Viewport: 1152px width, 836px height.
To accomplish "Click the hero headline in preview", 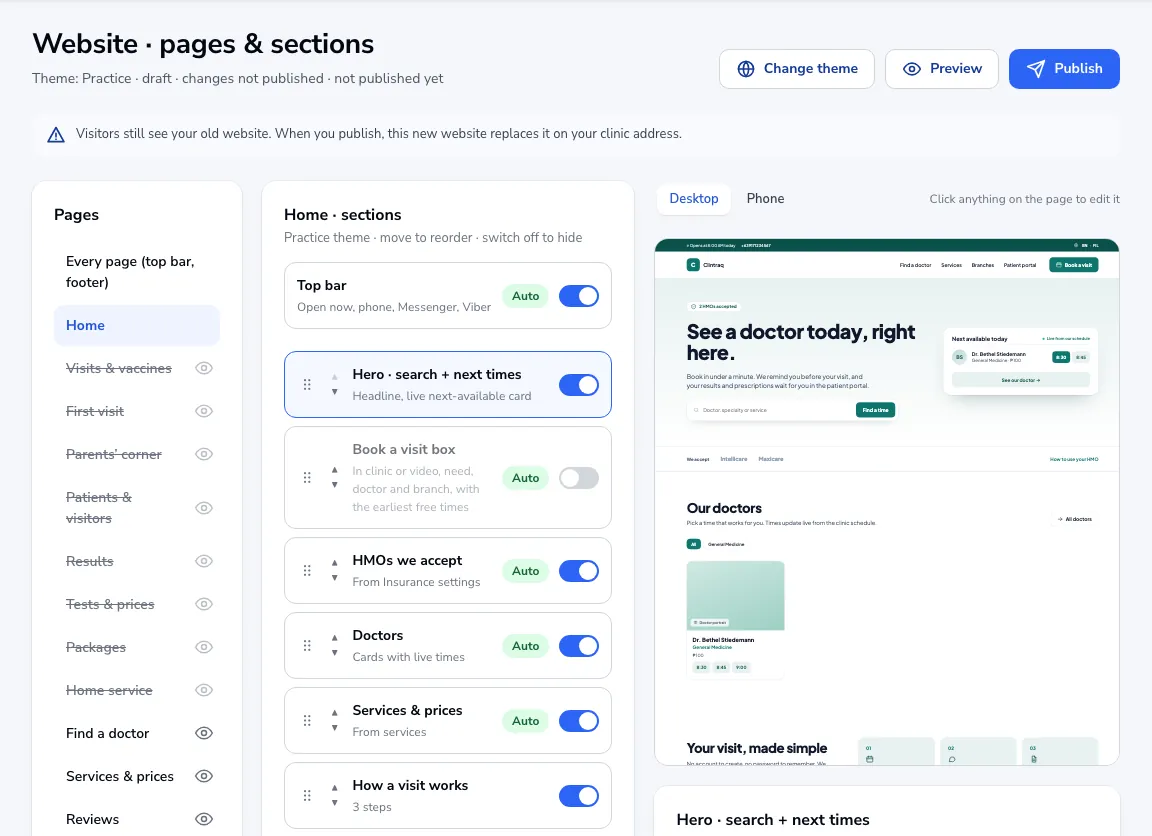I will (x=801, y=342).
